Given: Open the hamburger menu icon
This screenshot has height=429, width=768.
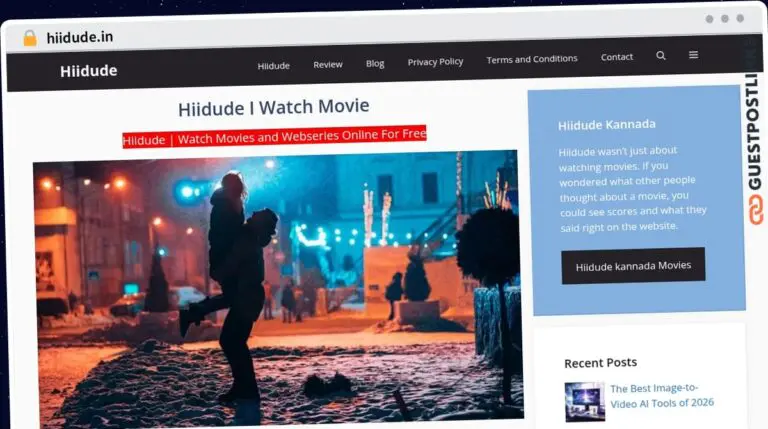Looking at the screenshot, I should 694,55.
